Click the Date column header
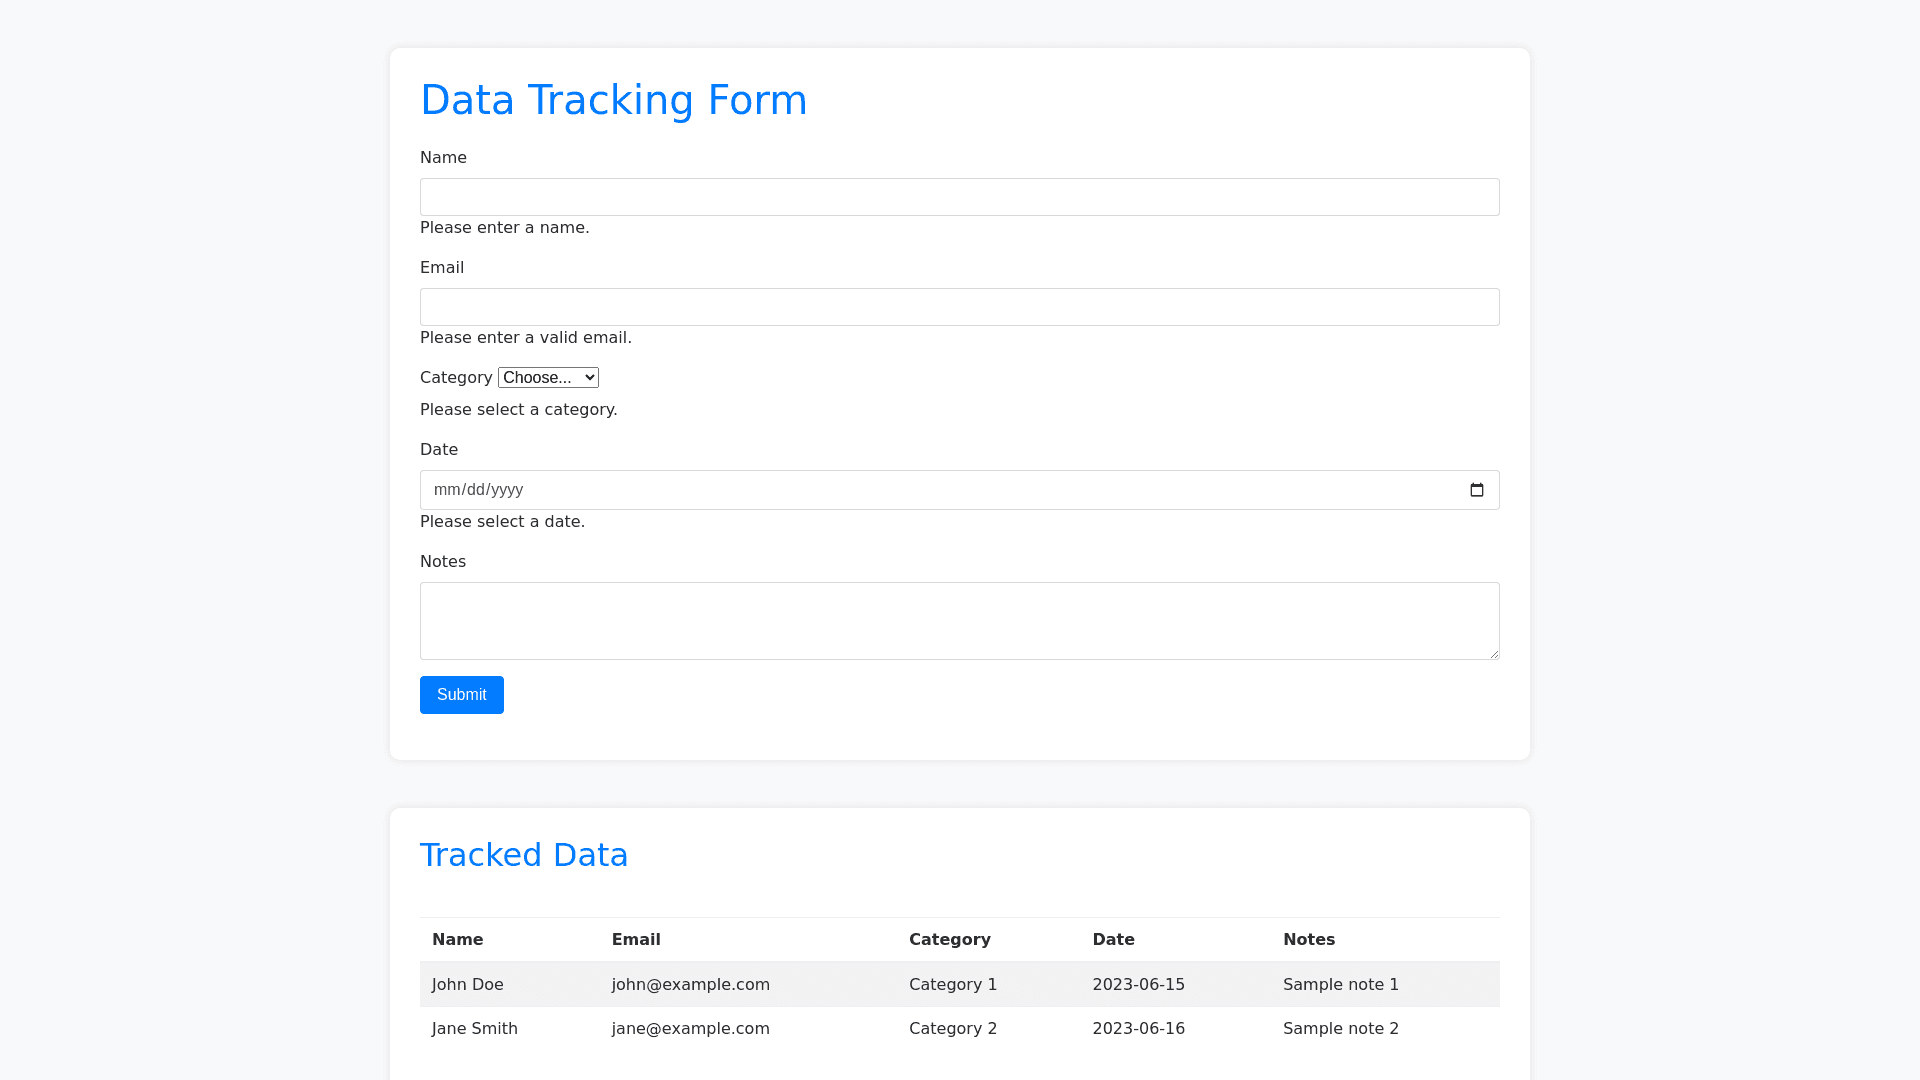 (x=1113, y=940)
